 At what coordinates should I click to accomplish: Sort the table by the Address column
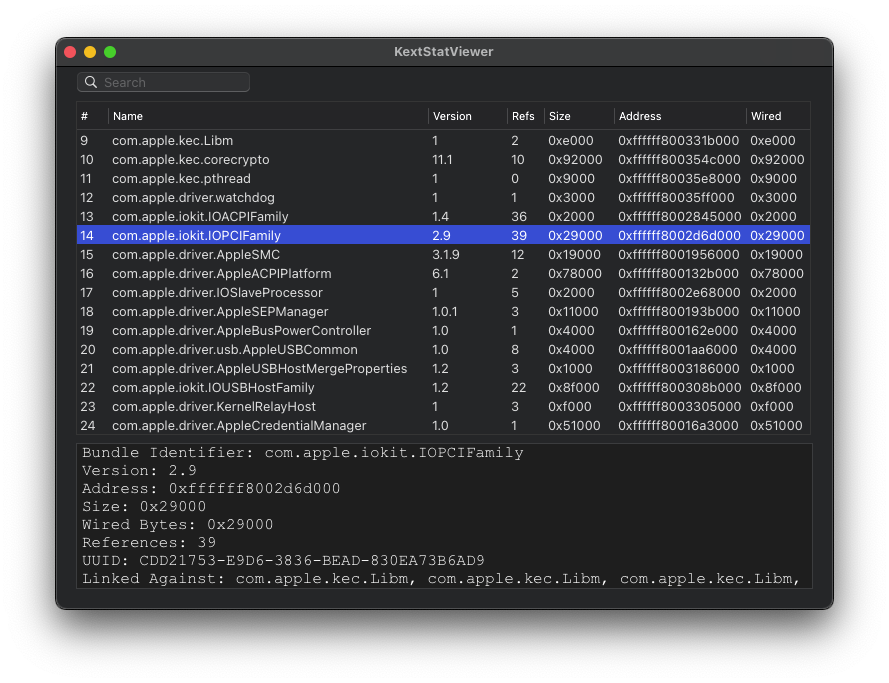[637, 116]
